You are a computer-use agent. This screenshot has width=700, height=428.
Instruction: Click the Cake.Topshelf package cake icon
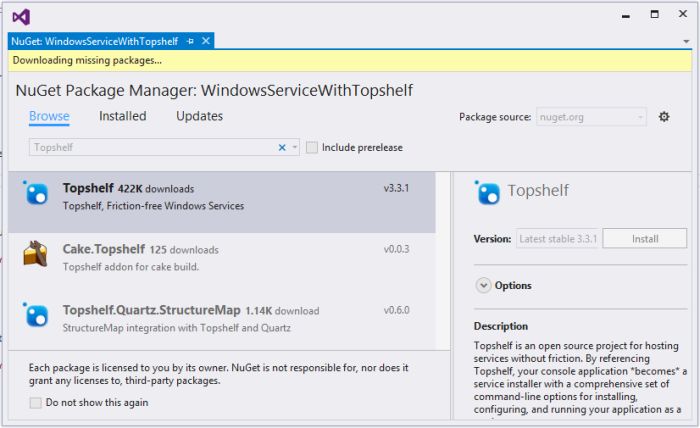[35, 253]
